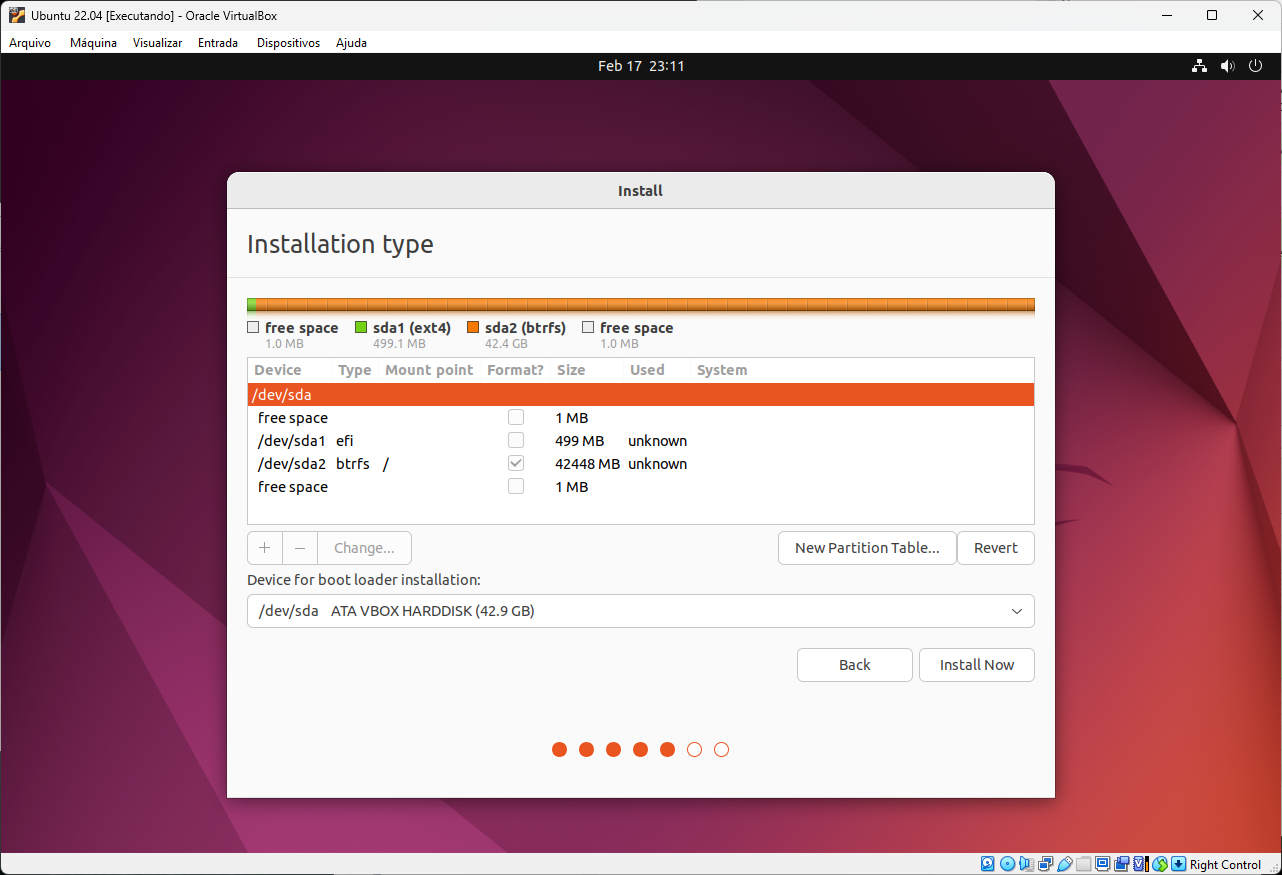Image resolution: width=1282 pixels, height=875 pixels.
Task: Click the Ubuntu volume speaker icon
Action: point(1228,66)
